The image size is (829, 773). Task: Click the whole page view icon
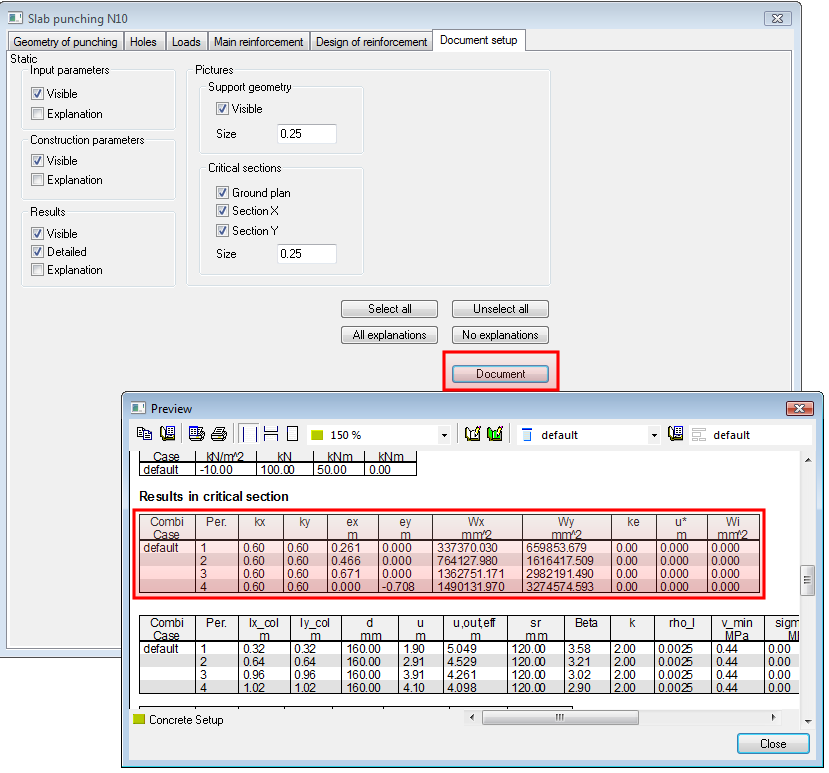click(292, 434)
